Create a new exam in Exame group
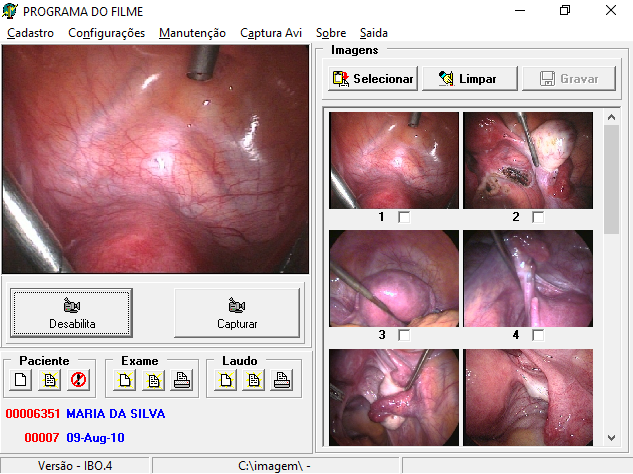The width and height of the screenshot is (633, 474). [126, 380]
